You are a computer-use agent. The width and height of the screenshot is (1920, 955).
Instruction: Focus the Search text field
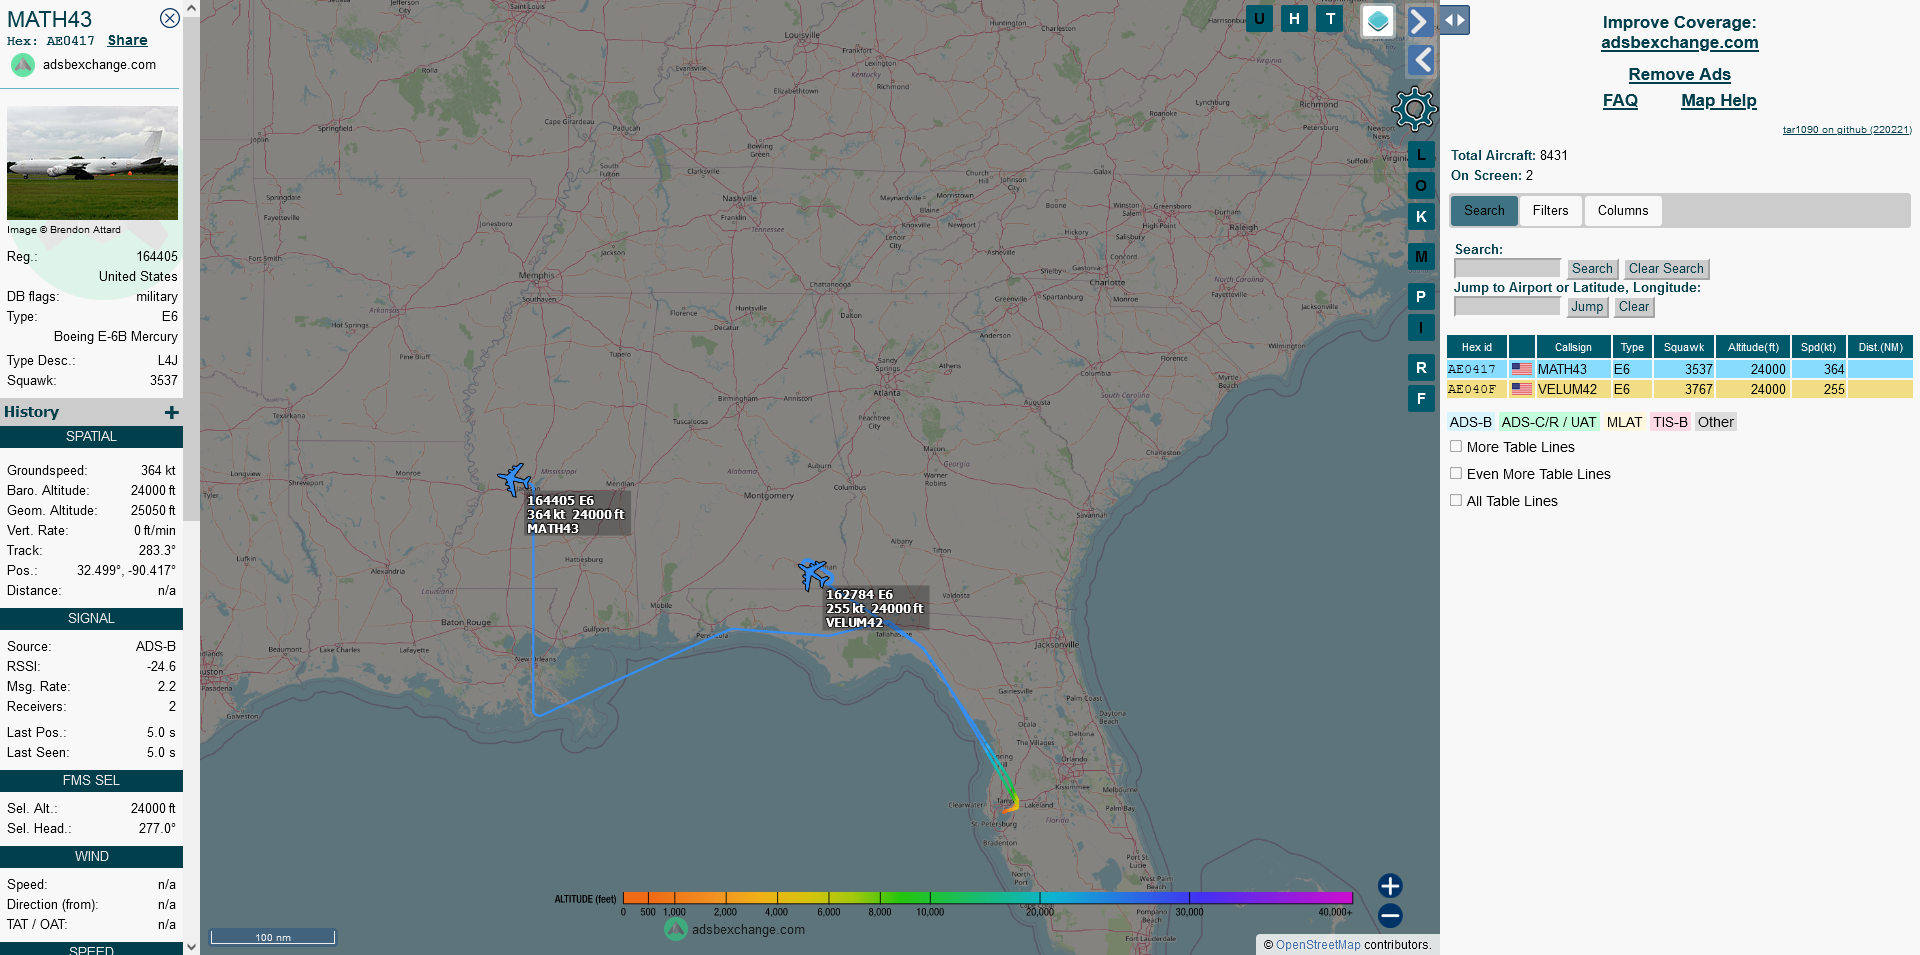click(x=1507, y=268)
